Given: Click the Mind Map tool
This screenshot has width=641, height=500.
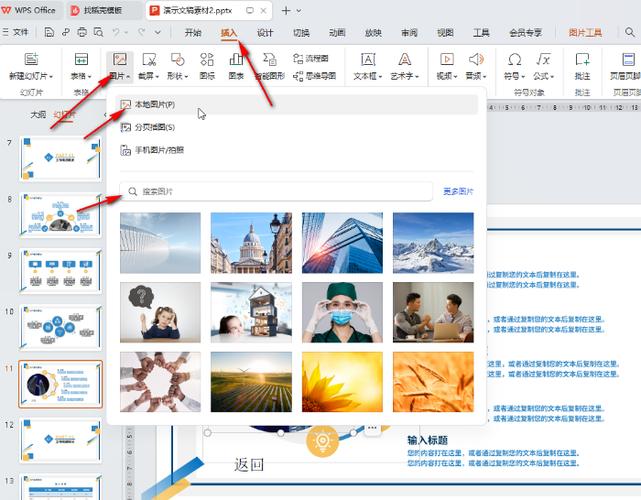Looking at the screenshot, I should [314, 76].
